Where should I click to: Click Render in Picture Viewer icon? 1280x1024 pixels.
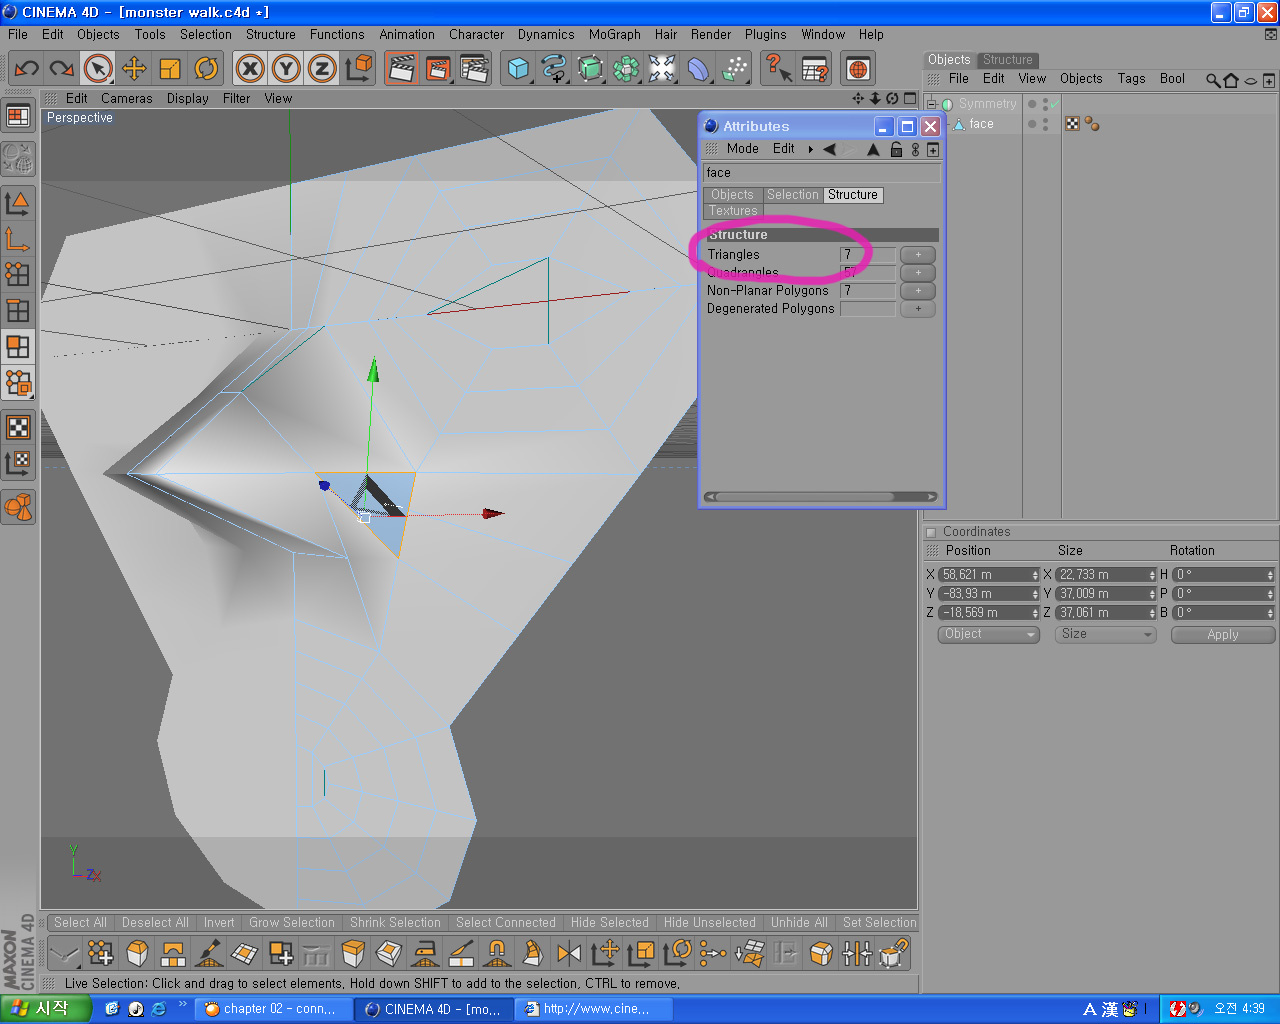[438, 68]
